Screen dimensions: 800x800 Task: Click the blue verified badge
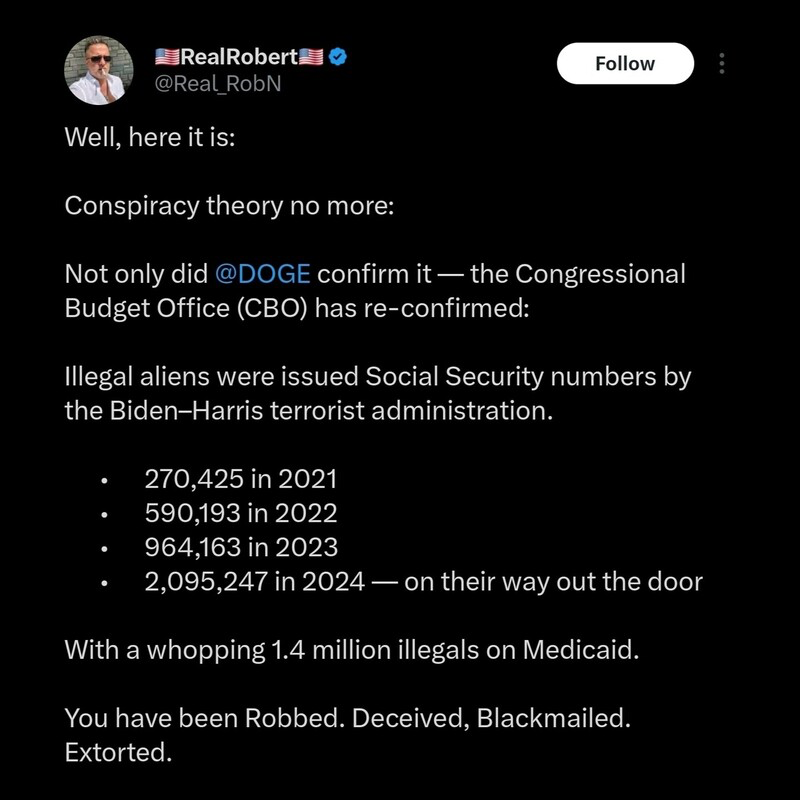339,57
